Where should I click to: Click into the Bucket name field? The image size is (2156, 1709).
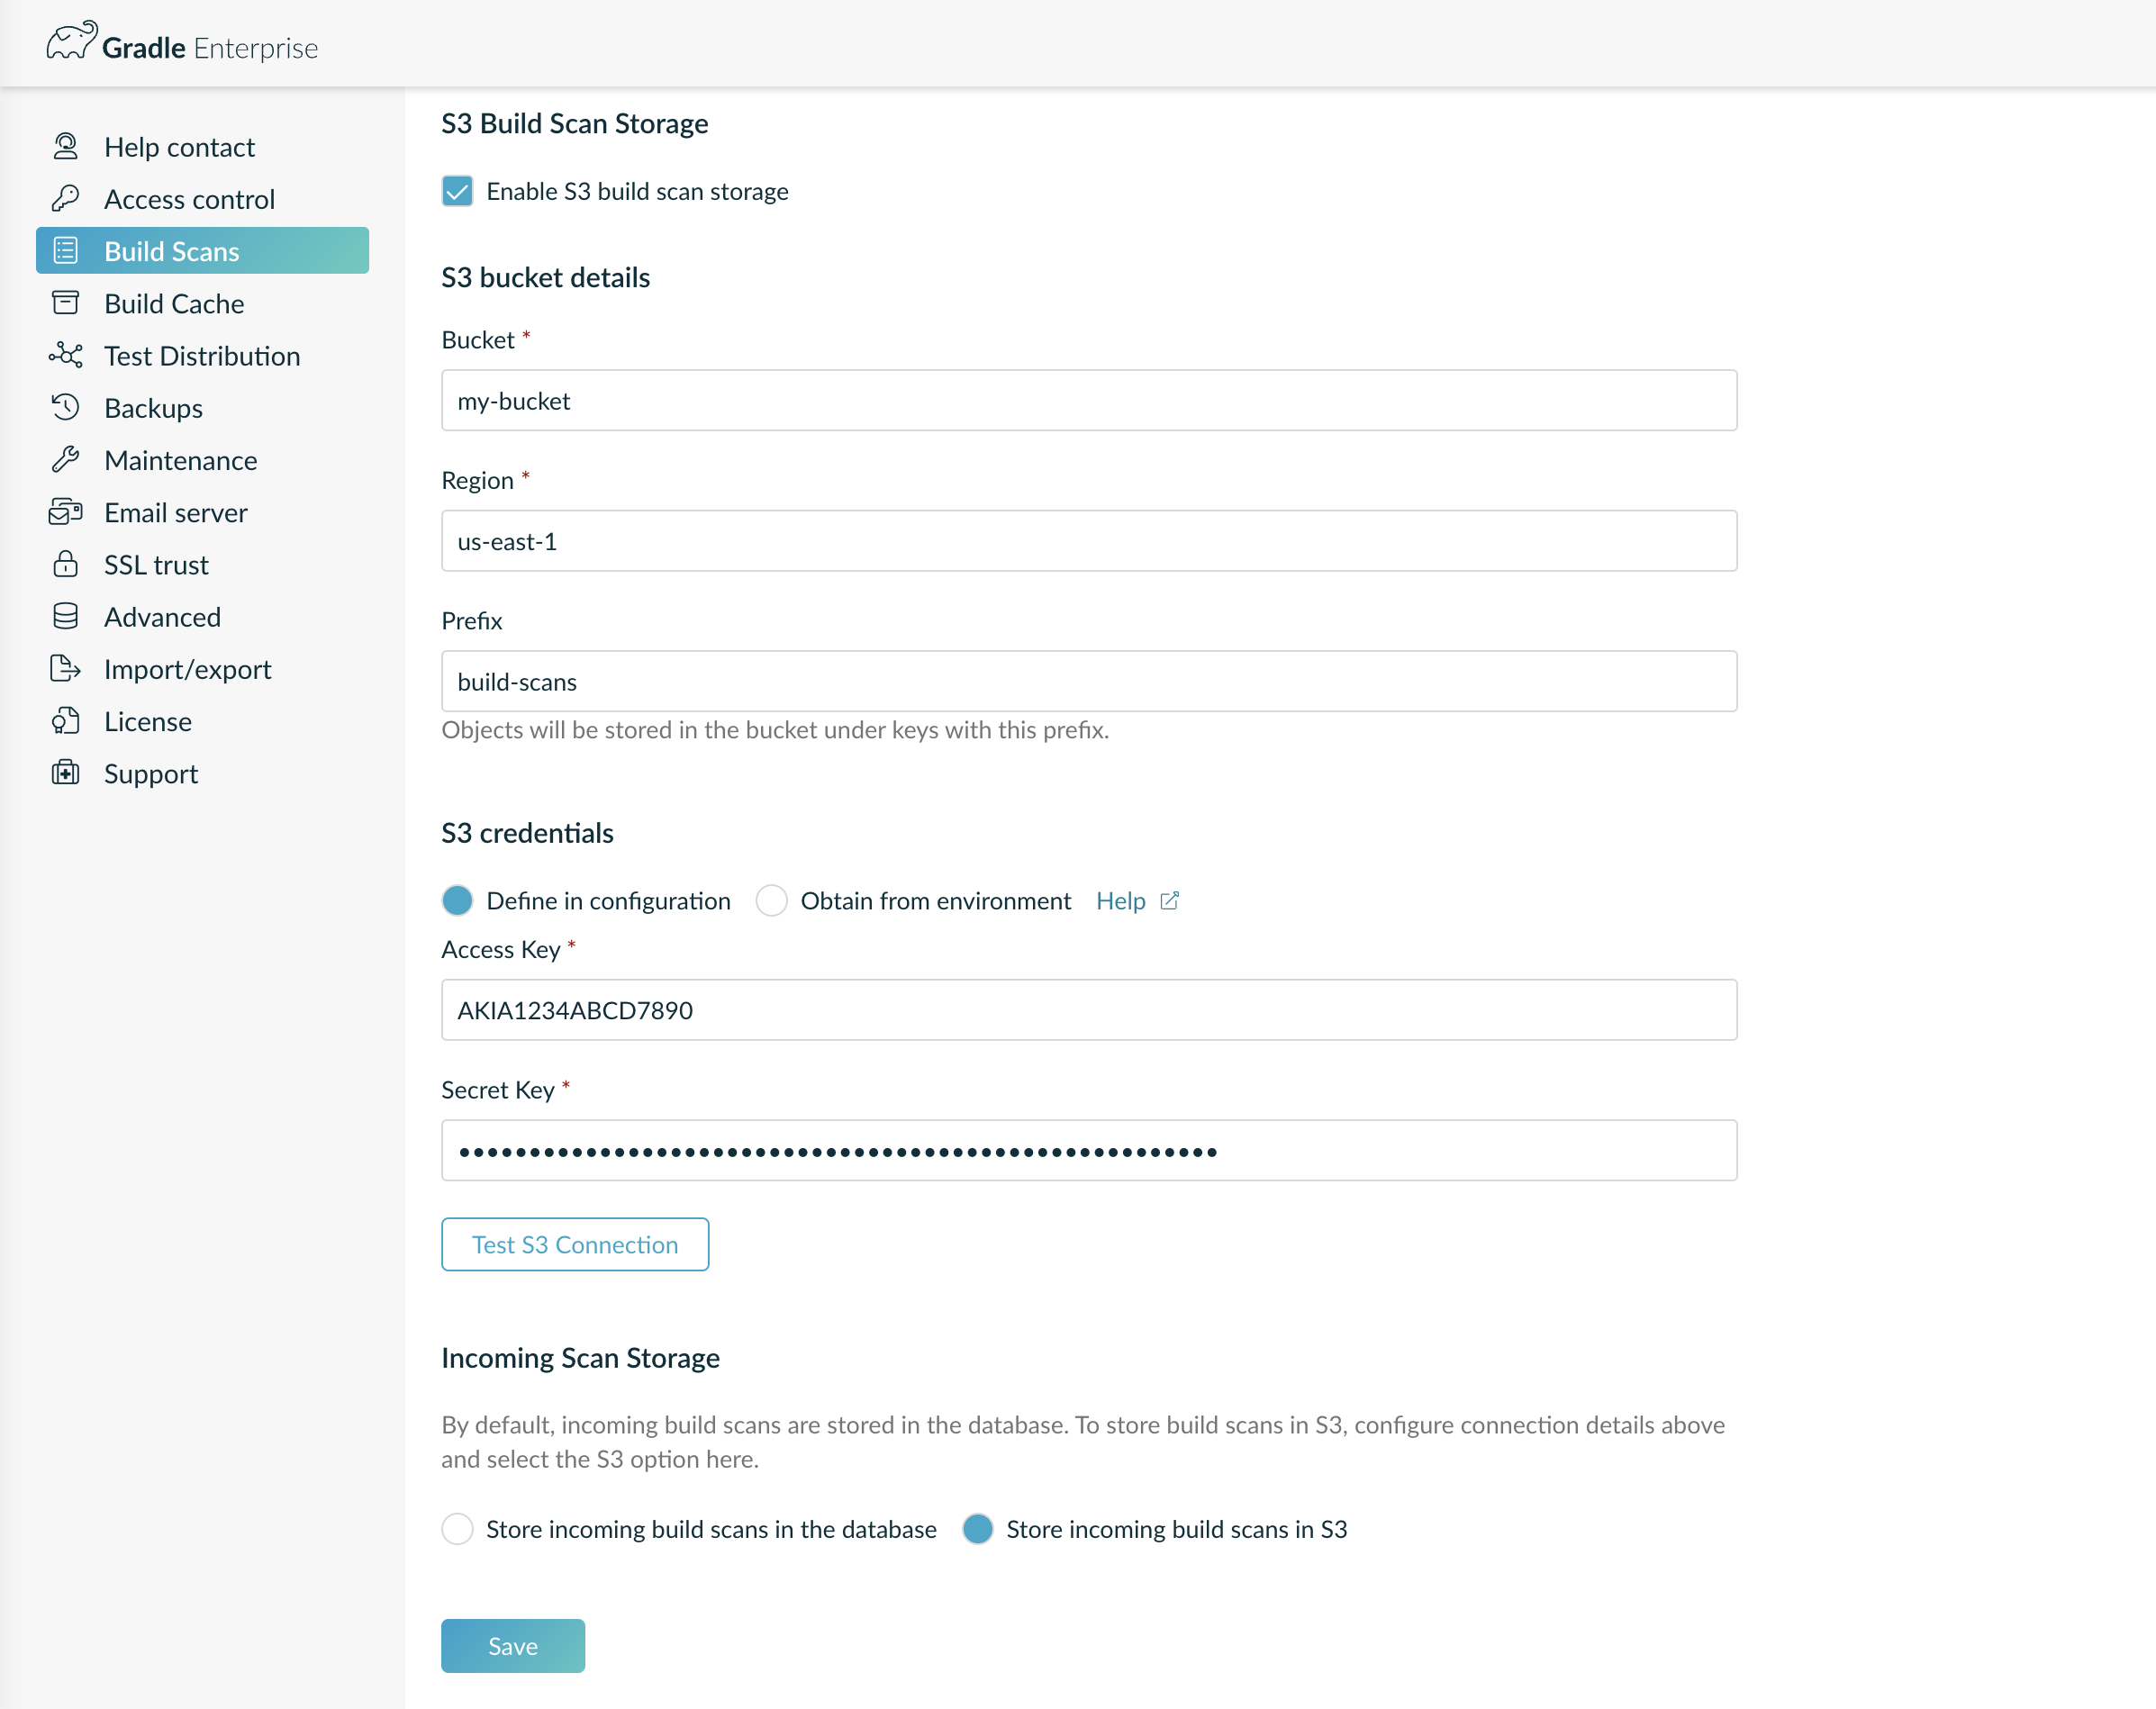1088,401
